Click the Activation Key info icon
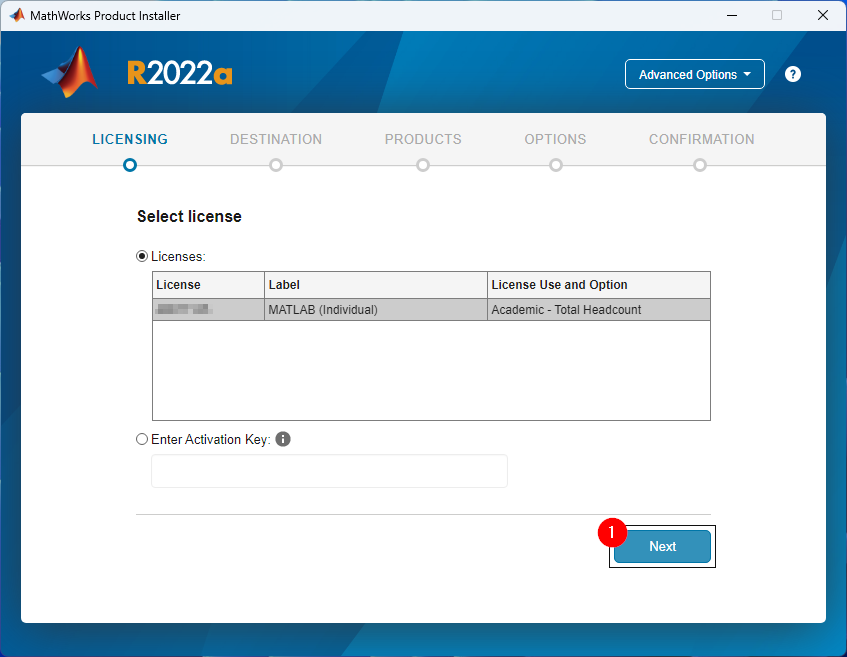 click(283, 439)
